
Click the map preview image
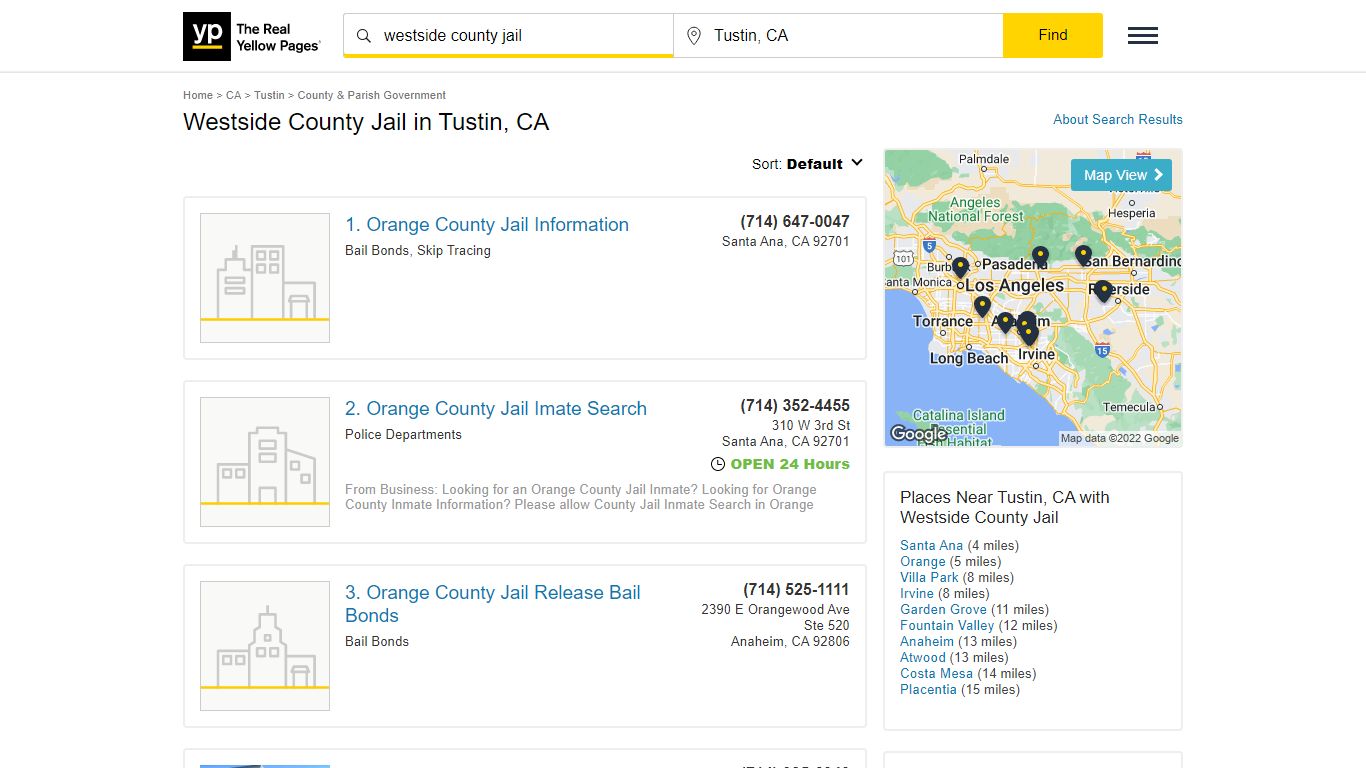[x=1033, y=298]
